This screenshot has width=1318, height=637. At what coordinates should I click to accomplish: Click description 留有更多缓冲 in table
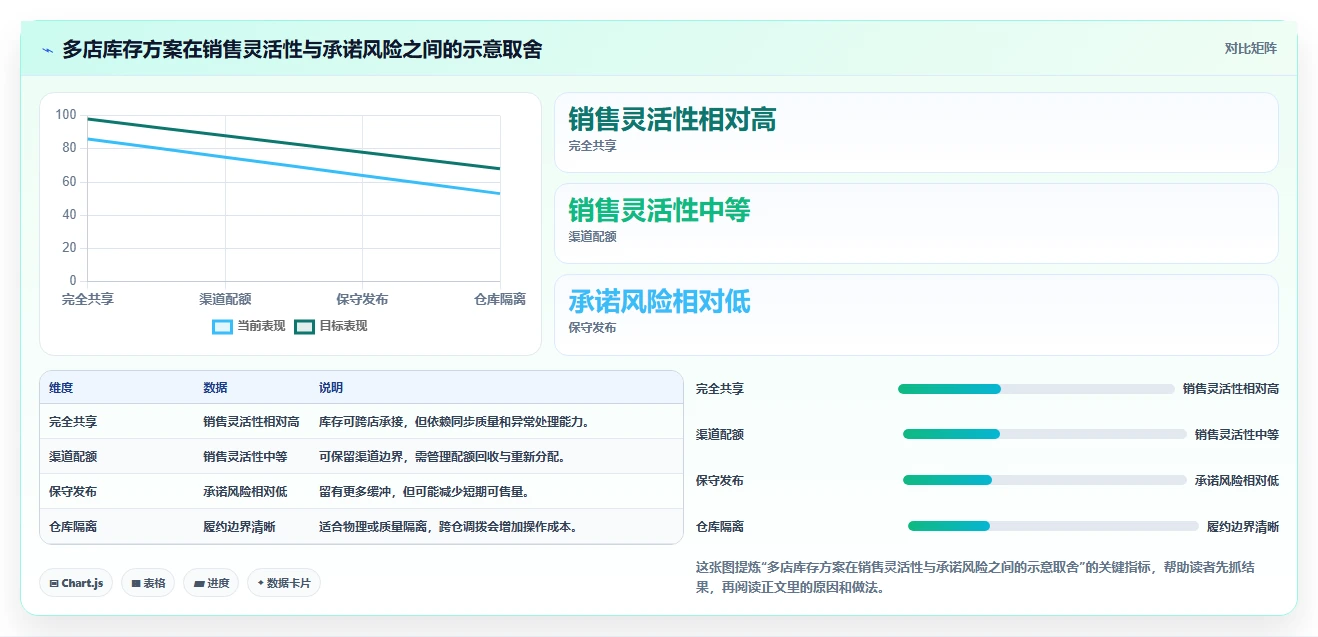click(425, 492)
